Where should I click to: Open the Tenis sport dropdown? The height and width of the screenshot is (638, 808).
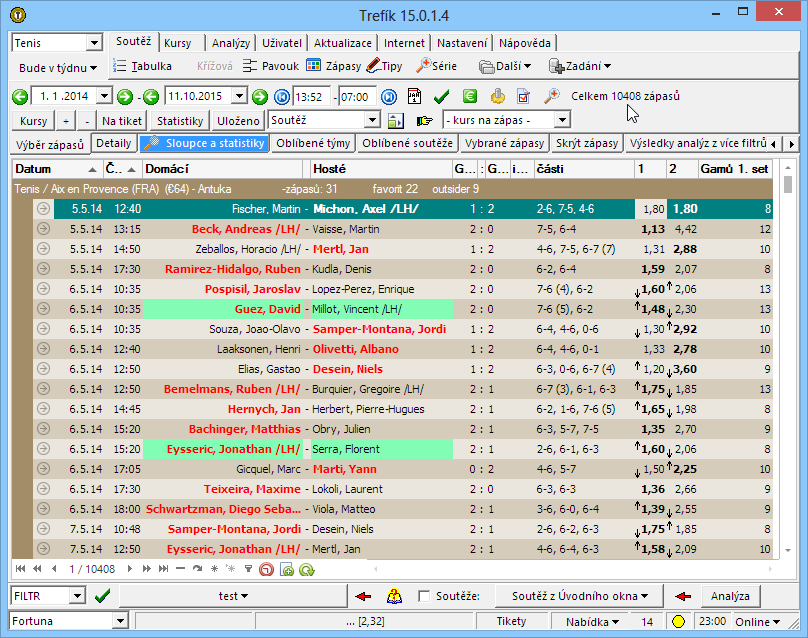95,44
